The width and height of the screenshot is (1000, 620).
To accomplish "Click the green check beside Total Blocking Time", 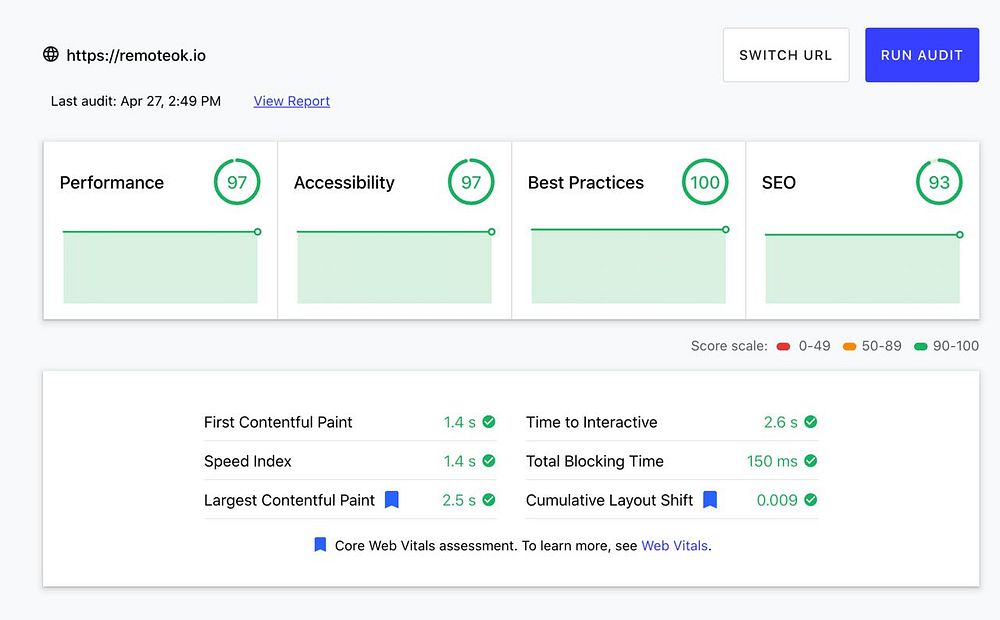I will [x=811, y=461].
